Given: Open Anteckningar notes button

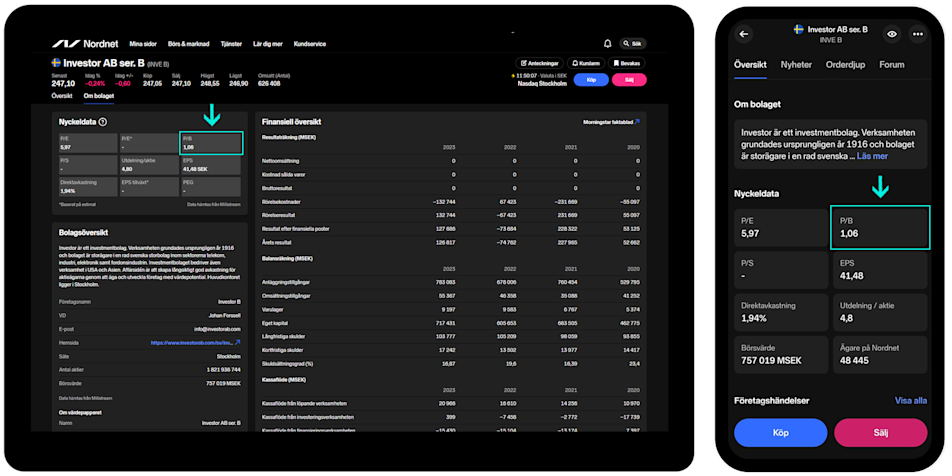Looking at the screenshot, I should (x=536, y=62).
